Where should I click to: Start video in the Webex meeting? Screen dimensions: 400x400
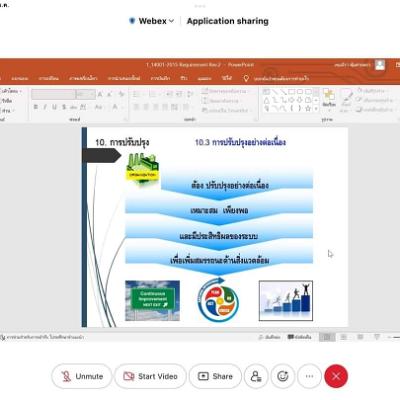click(x=150, y=376)
